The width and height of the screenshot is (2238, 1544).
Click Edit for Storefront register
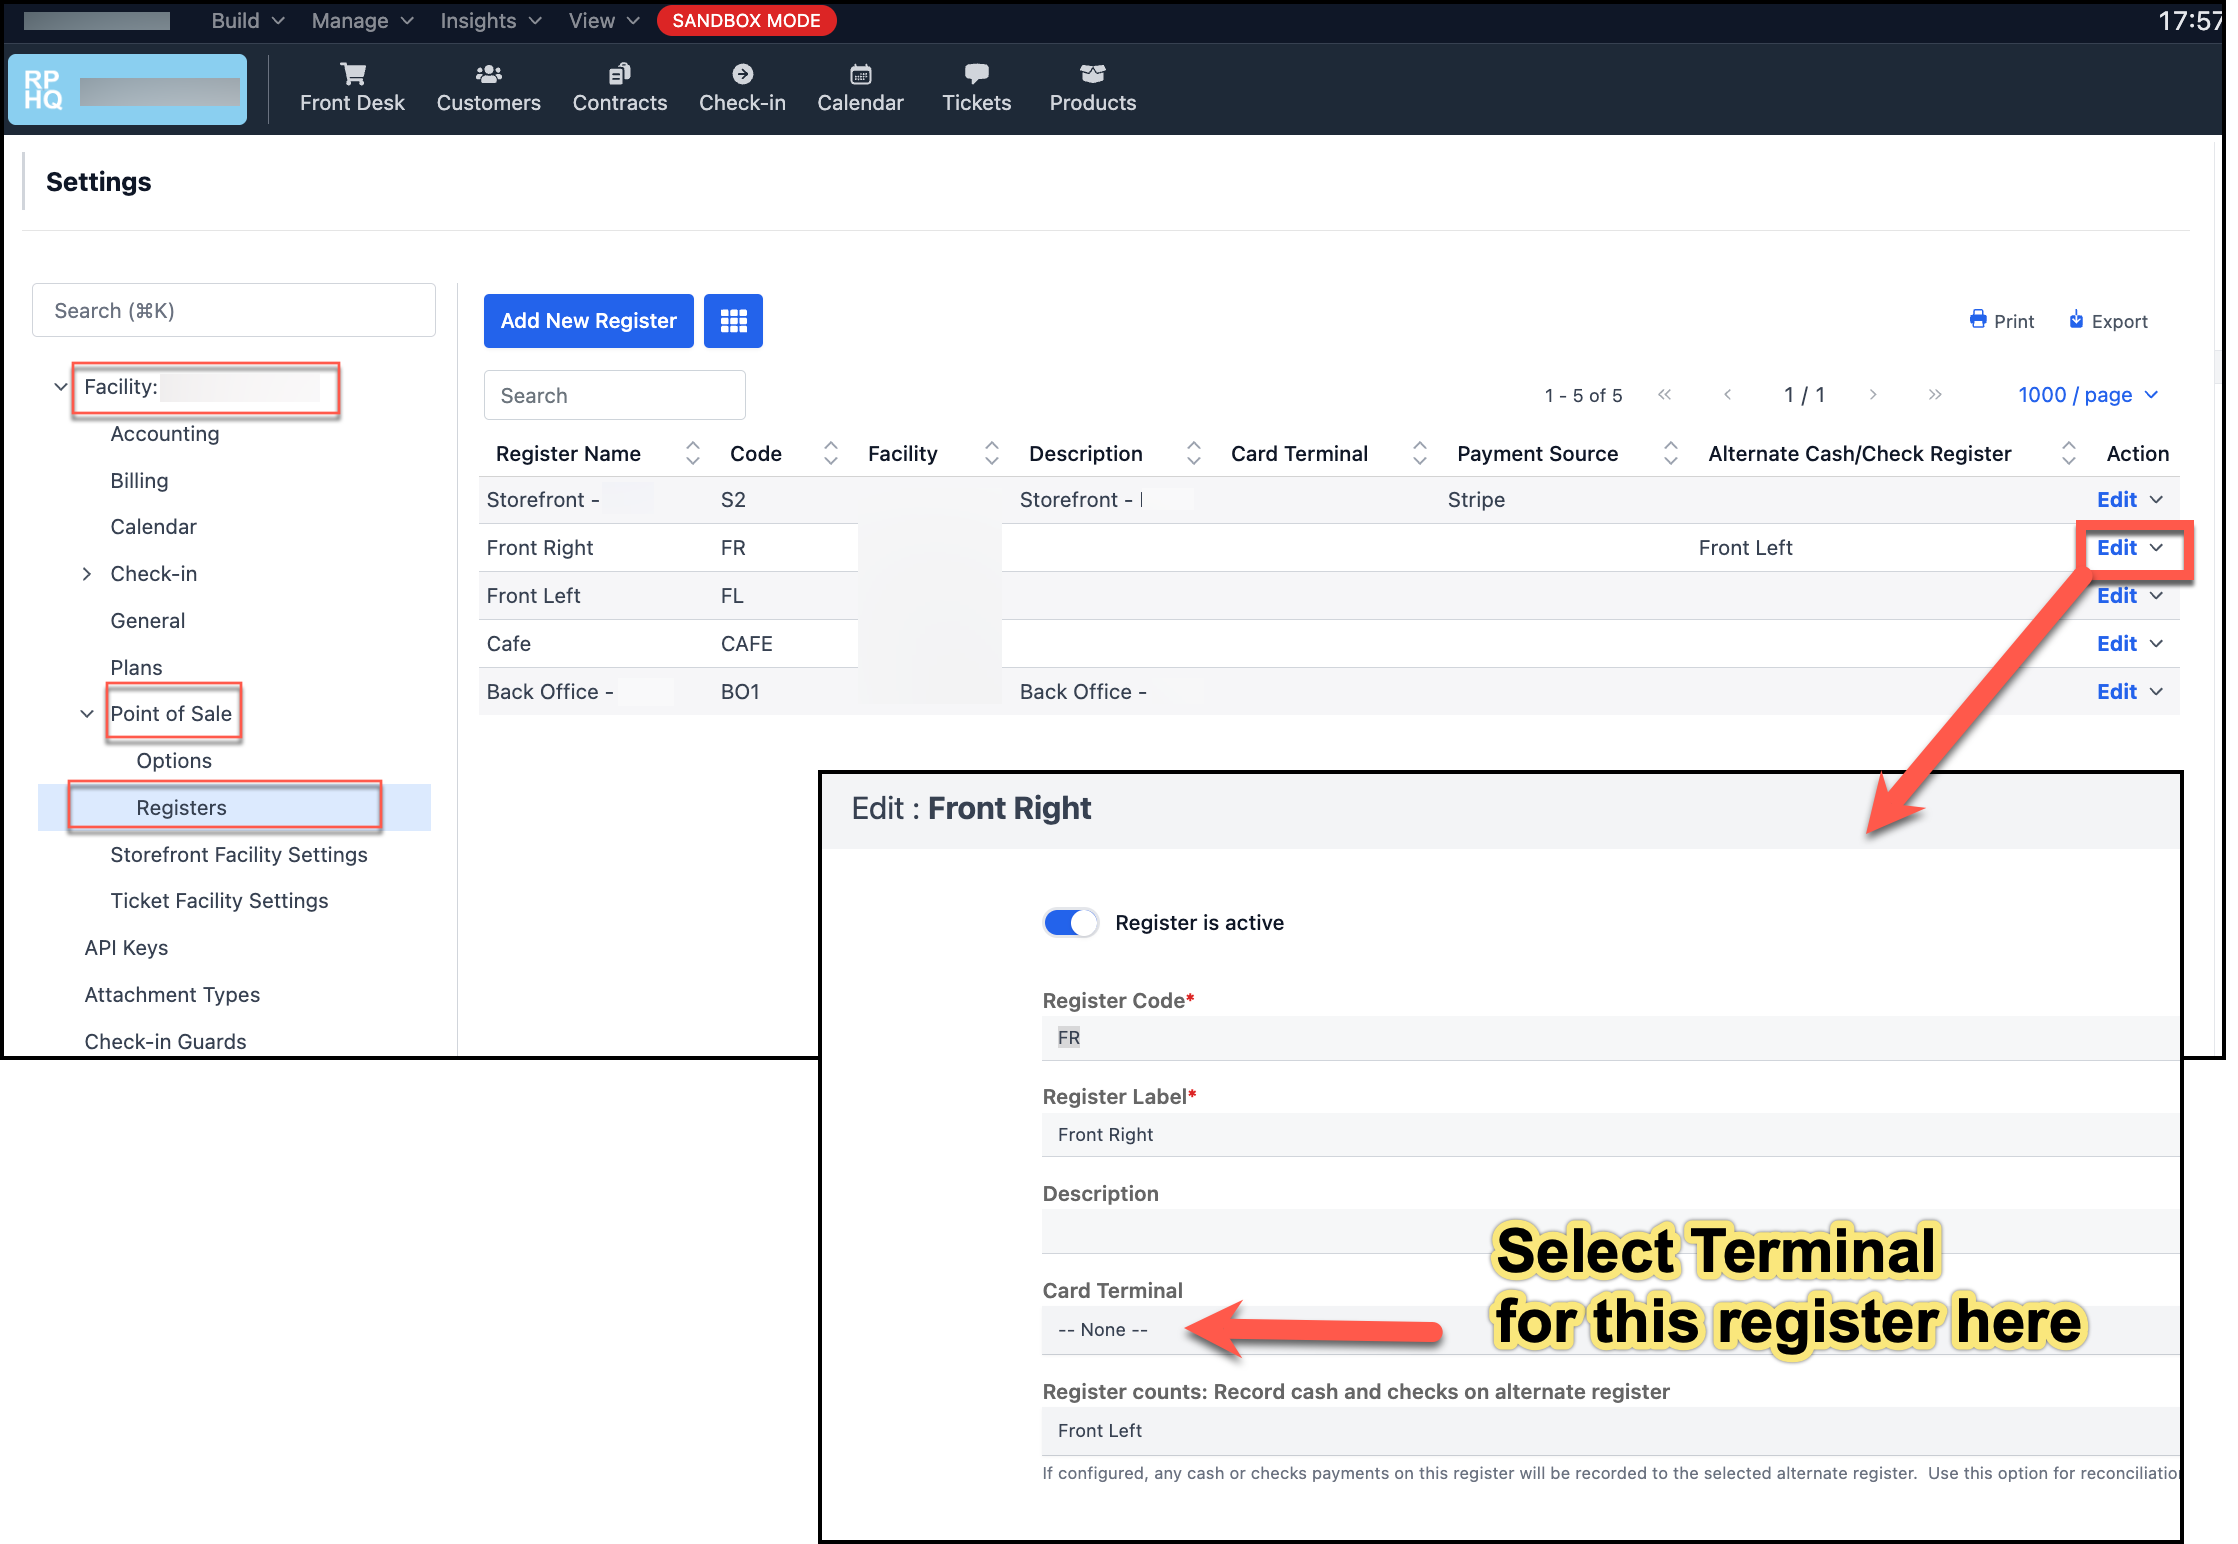[x=2117, y=500]
